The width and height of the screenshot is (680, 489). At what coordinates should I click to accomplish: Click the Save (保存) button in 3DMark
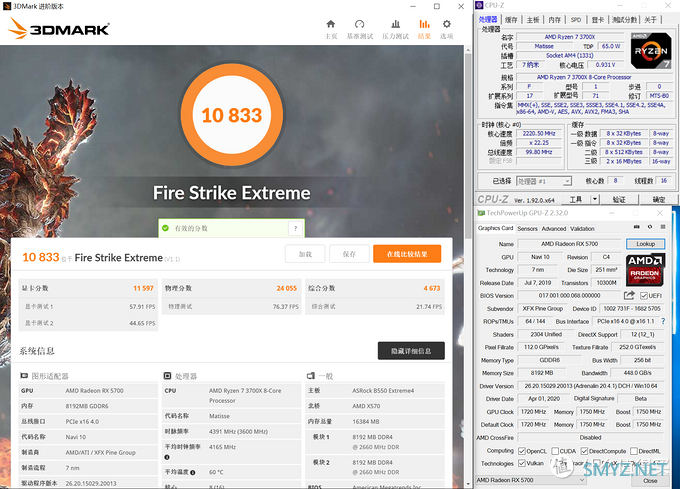click(349, 254)
